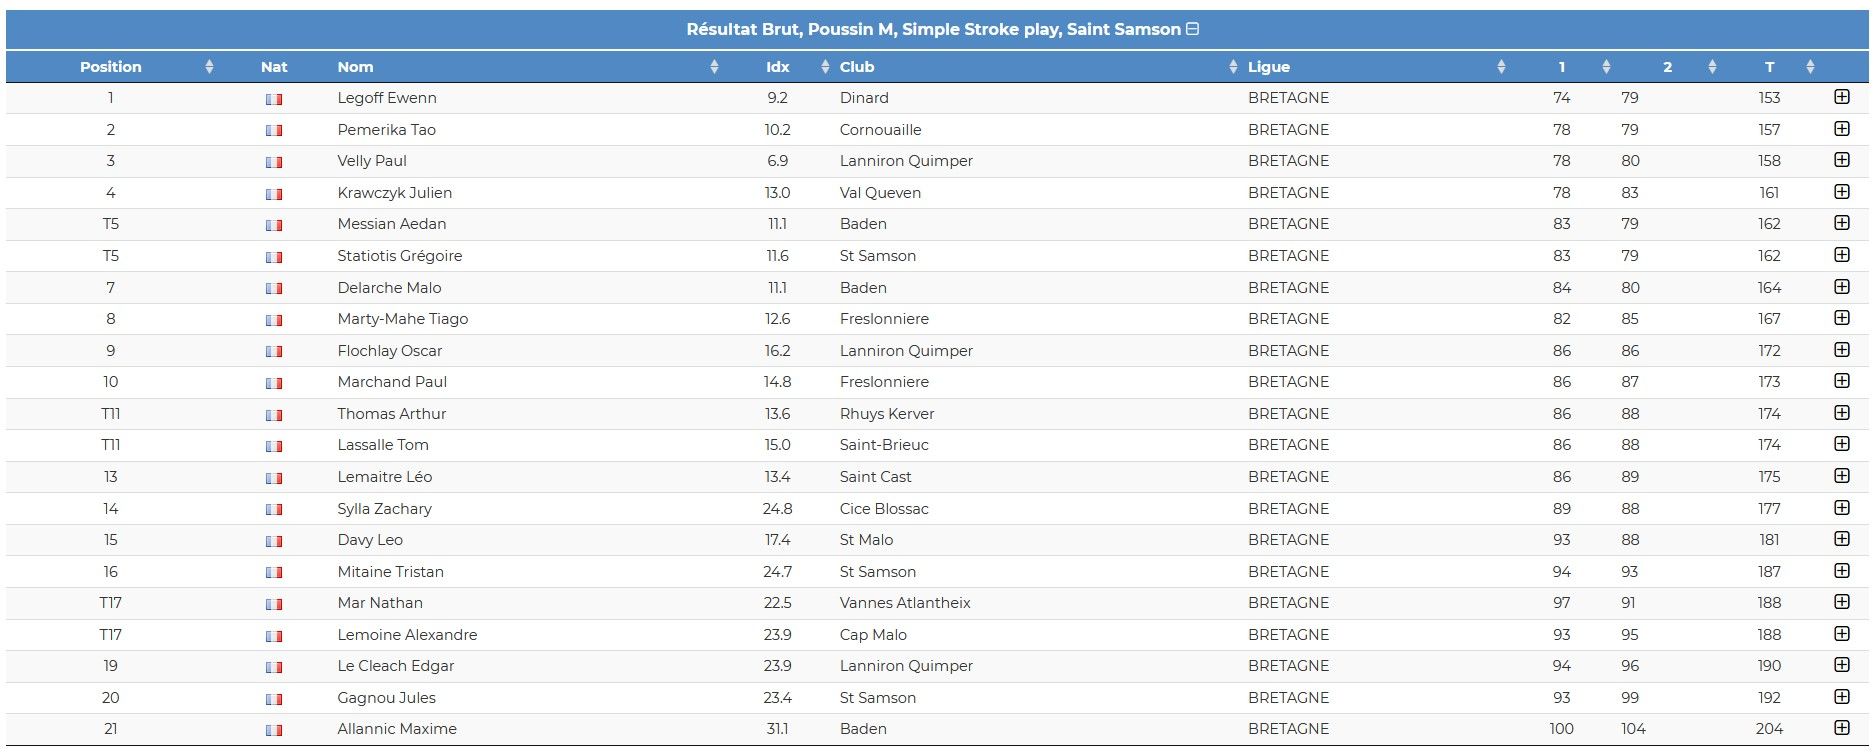The width and height of the screenshot is (1876, 753).
Task: Select player name Sylla Zachary
Action: coord(385,509)
